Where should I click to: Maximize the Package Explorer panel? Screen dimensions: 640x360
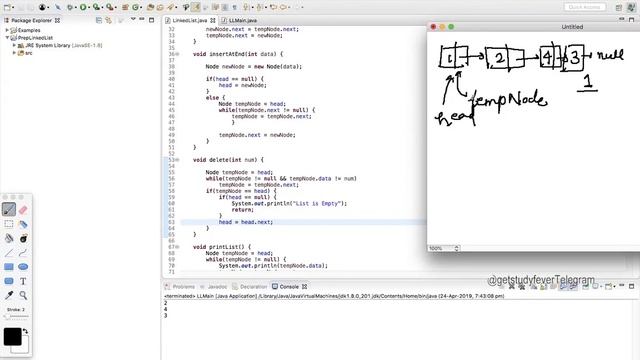(x=151, y=20)
